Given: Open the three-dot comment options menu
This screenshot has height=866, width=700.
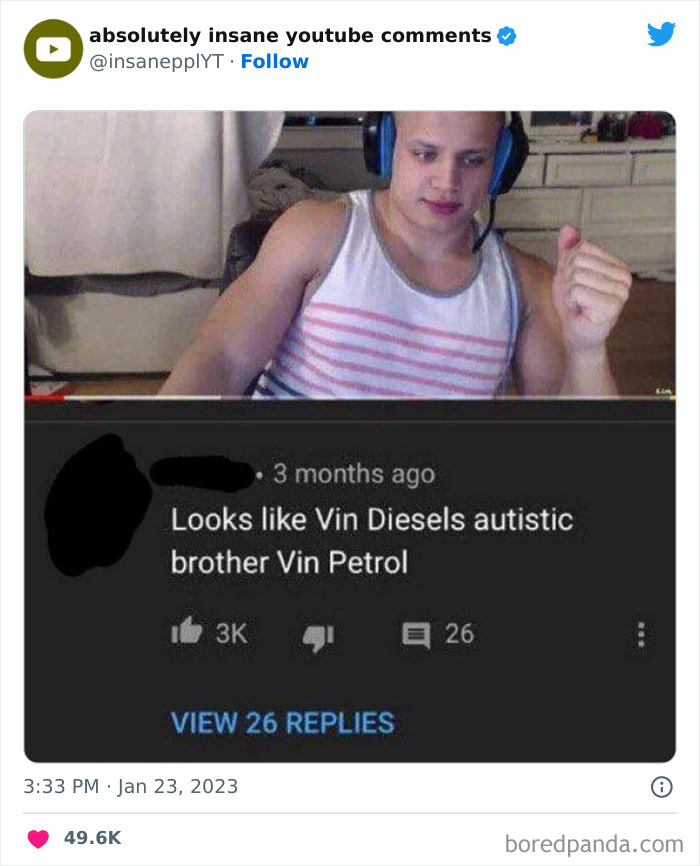Looking at the screenshot, I should [641, 635].
